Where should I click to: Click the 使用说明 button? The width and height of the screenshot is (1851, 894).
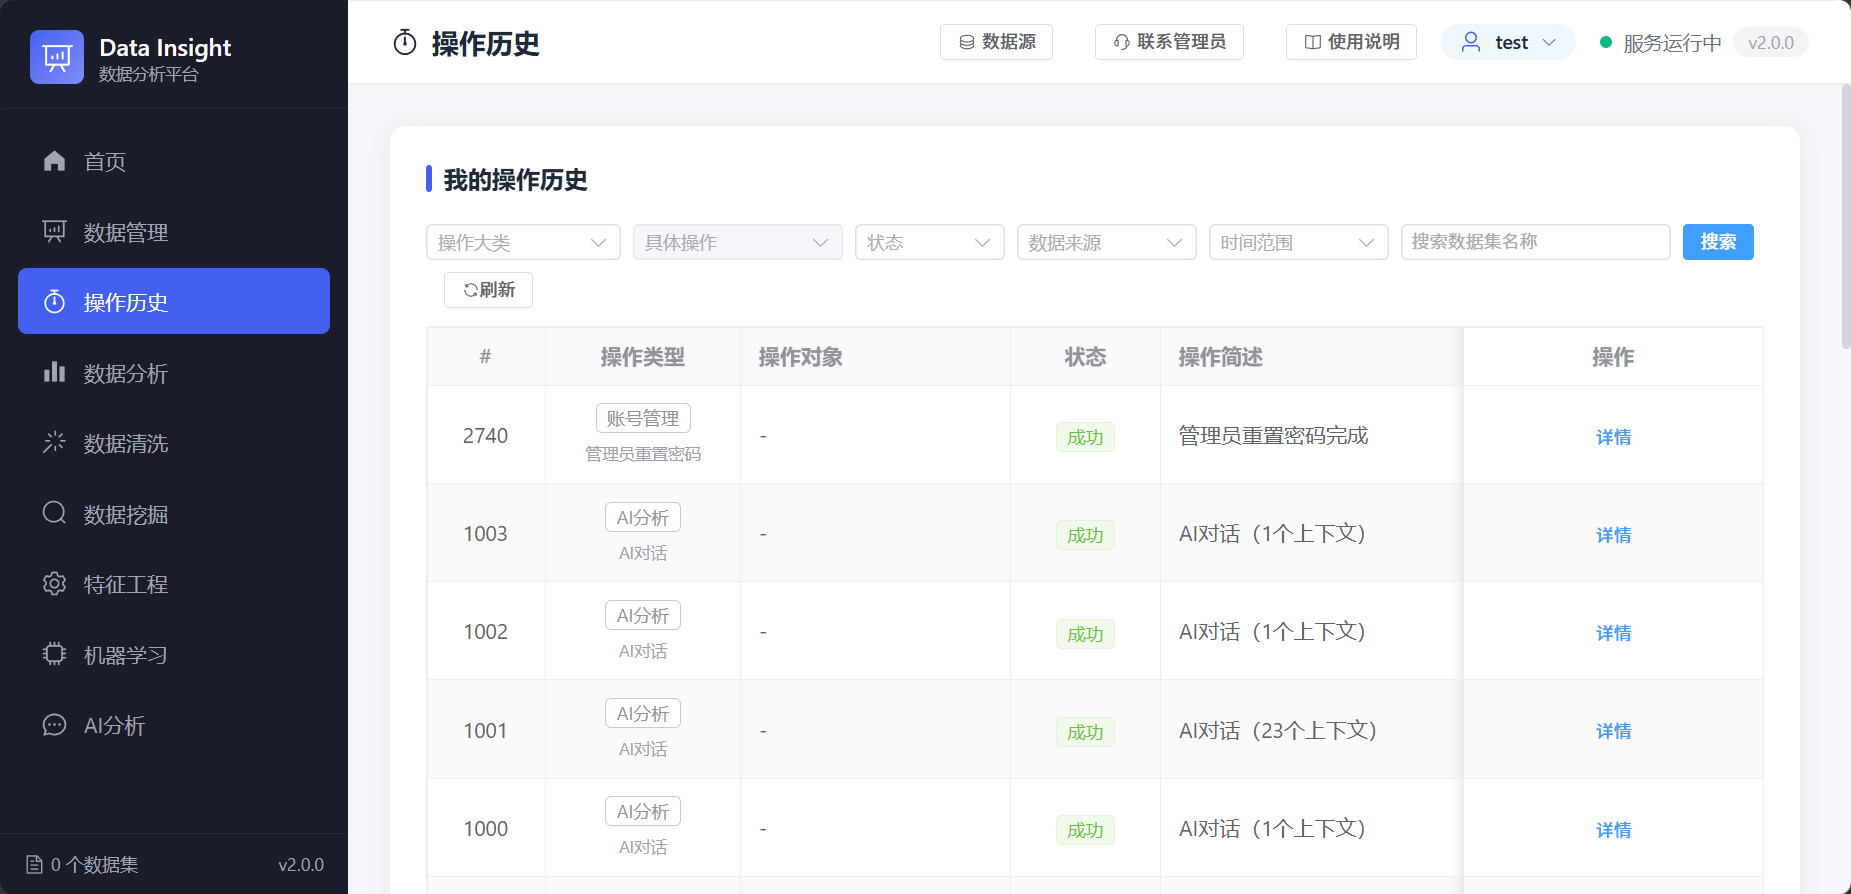point(1351,42)
